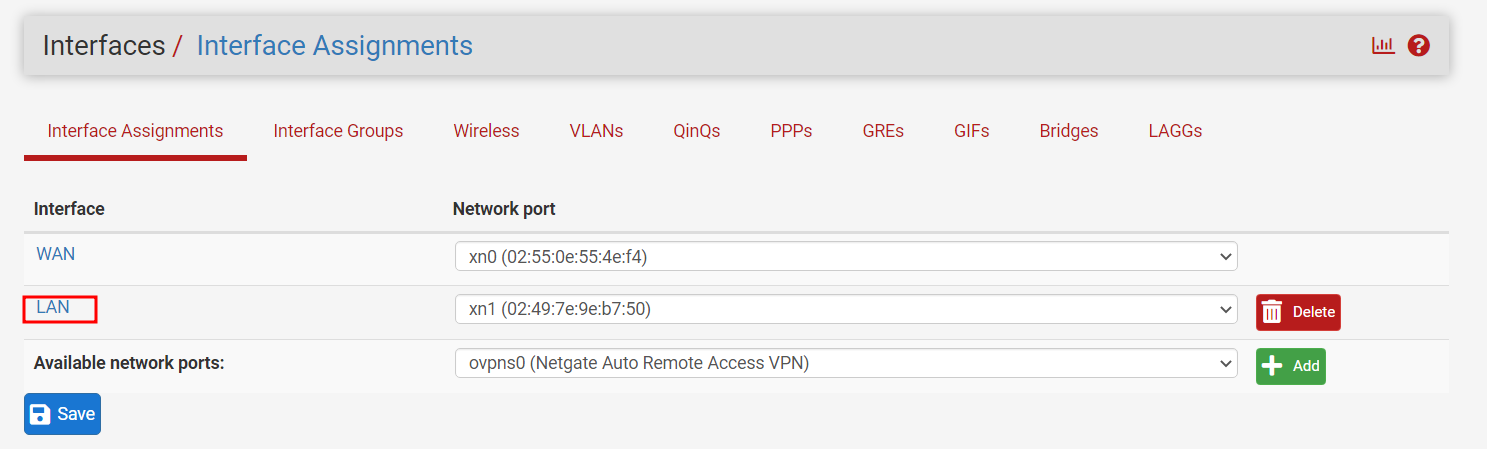Add the available network port
The width and height of the screenshot is (1487, 449).
[x=1290, y=366]
